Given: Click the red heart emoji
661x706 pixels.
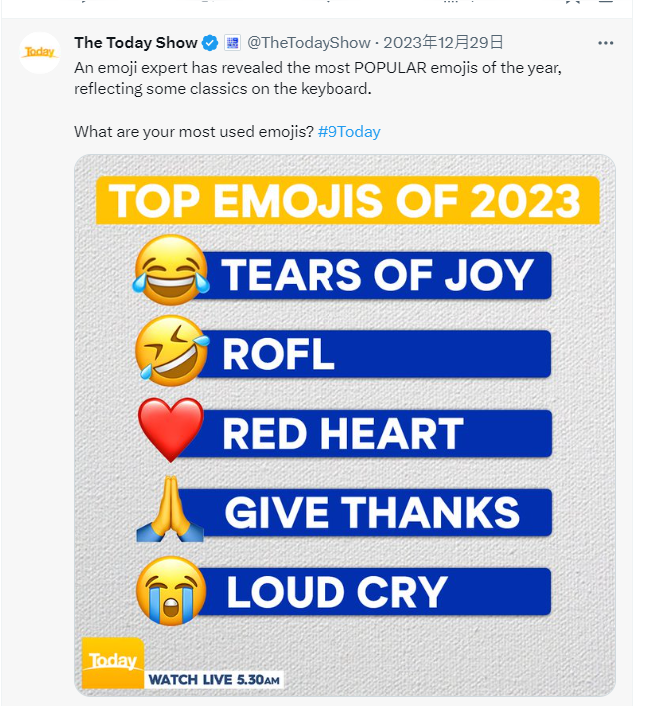Looking at the screenshot, I should (x=170, y=431).
